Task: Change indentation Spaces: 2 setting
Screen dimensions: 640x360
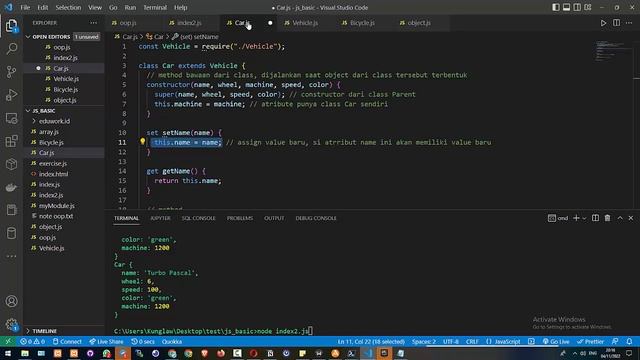Action: pos(424,341)
